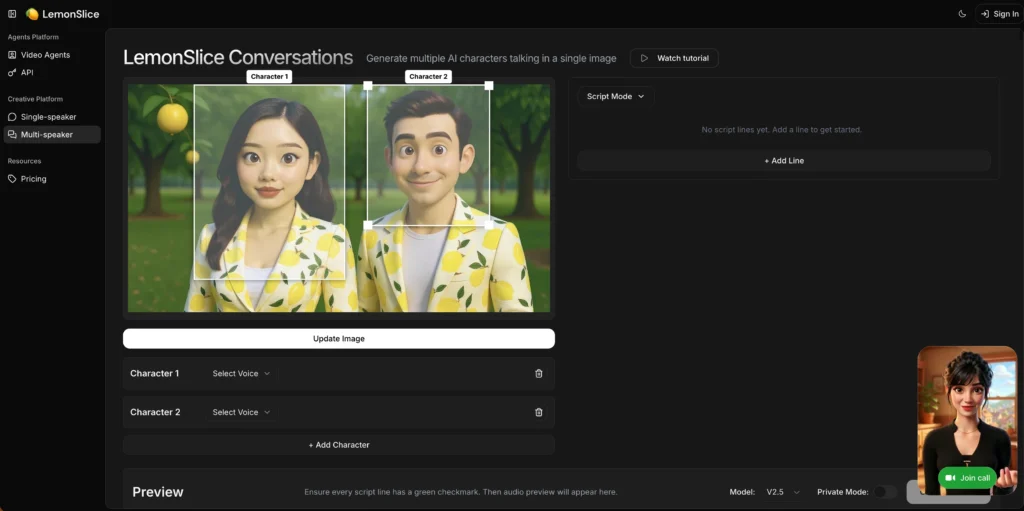Click "No script lines yet" message
The height and width of the screenshot is (511, 1024).
(782, 130)
